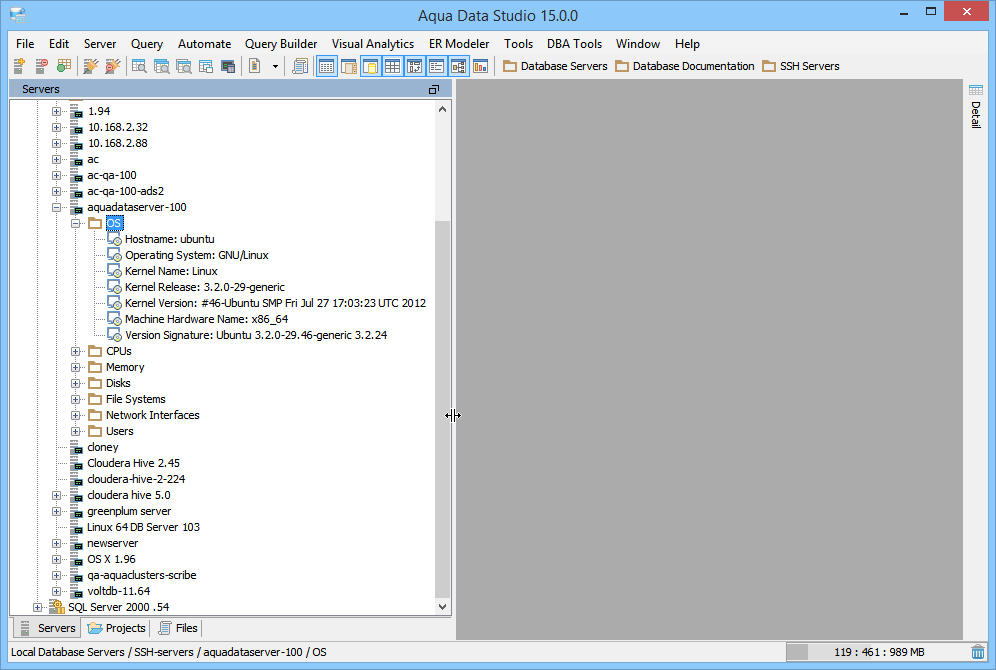The image size is (996, 670).
Task: Click the dark terminal window toolbar icon
Action: pyautogui.click(x=228, y=66)
